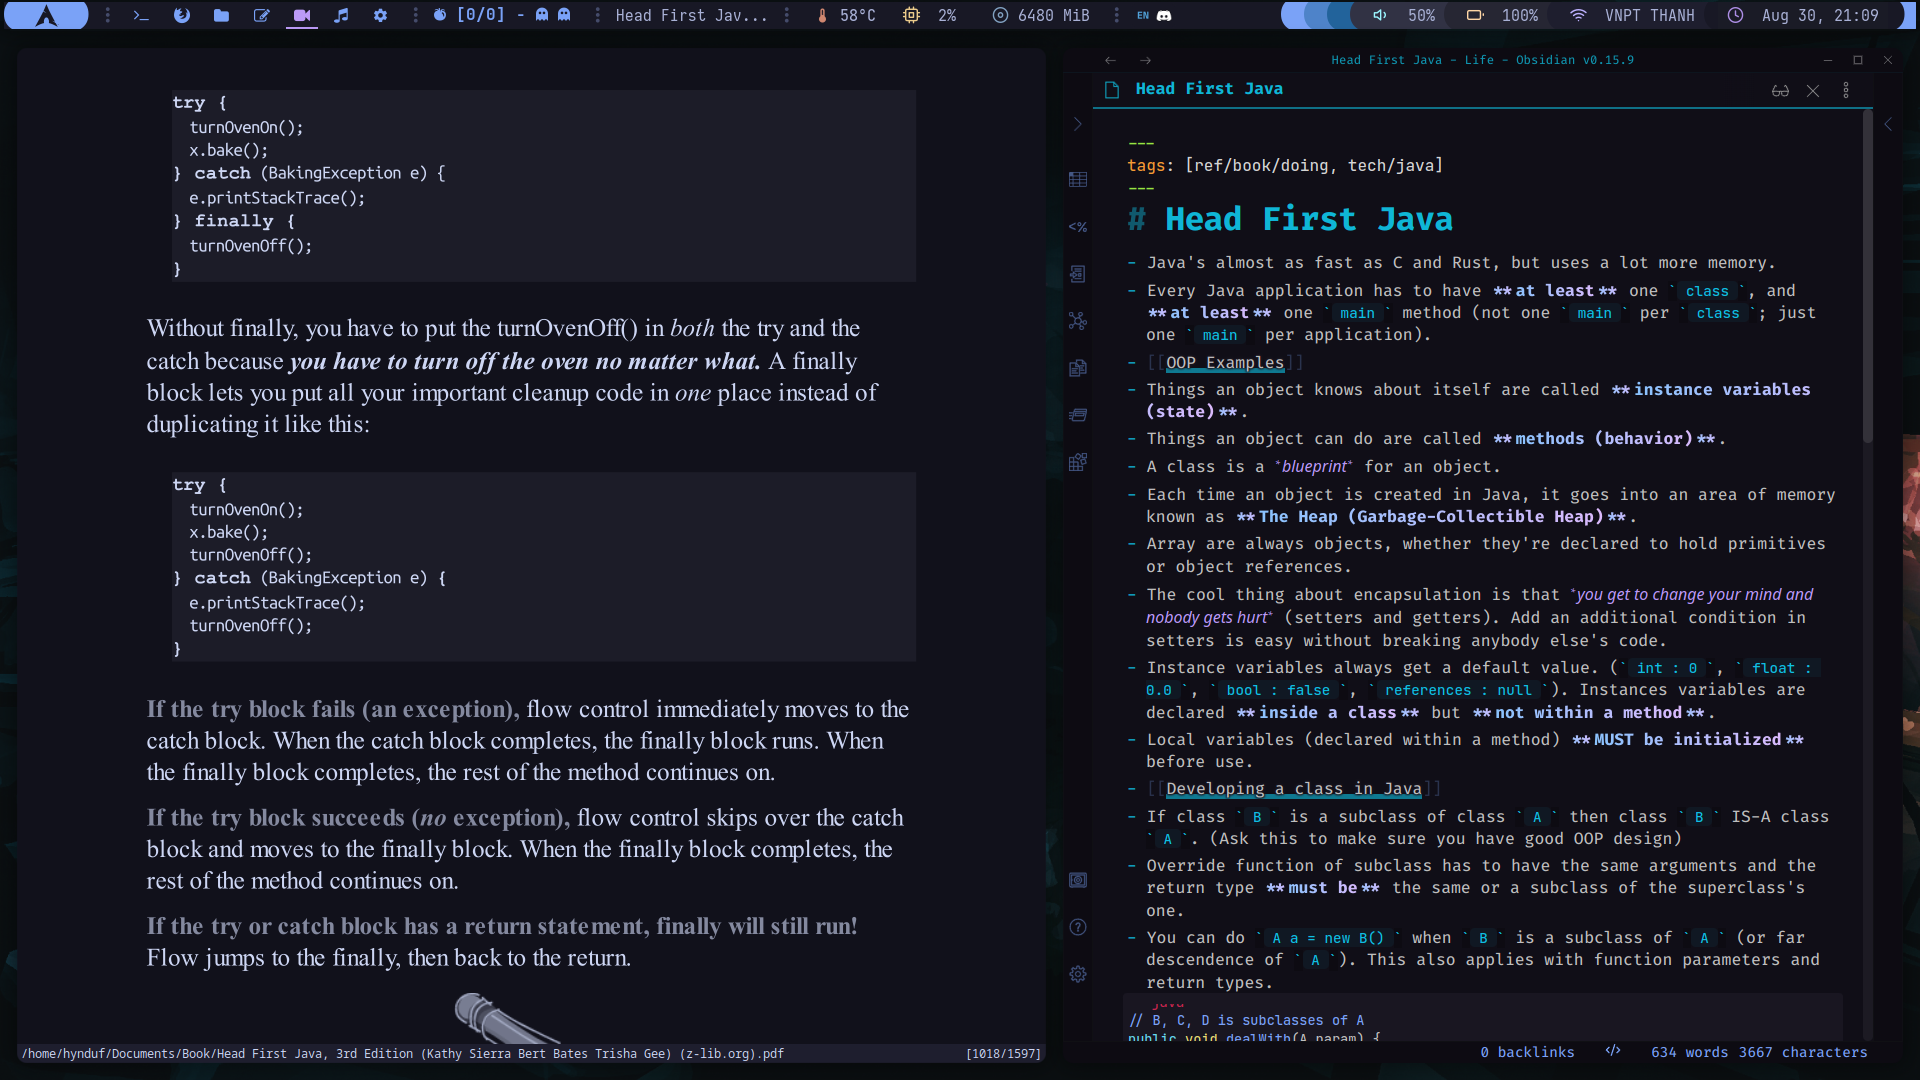Open the note's three-dot more options menu
This screenshot has height=1080, width=1920.
point(1846,91)
